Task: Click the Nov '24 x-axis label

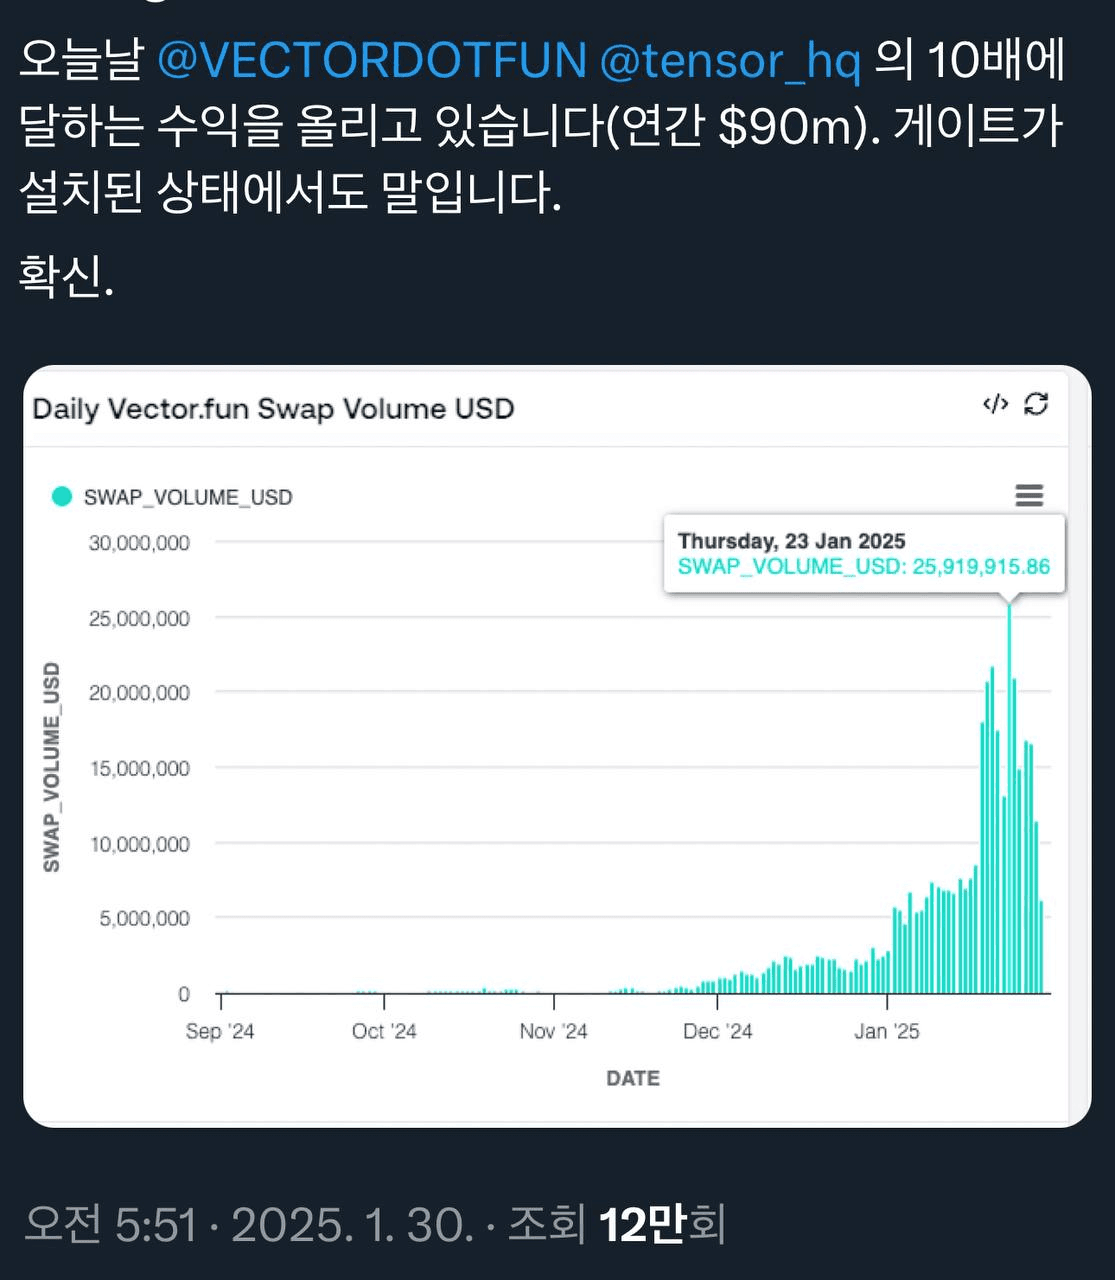Action: [553, 1031]
